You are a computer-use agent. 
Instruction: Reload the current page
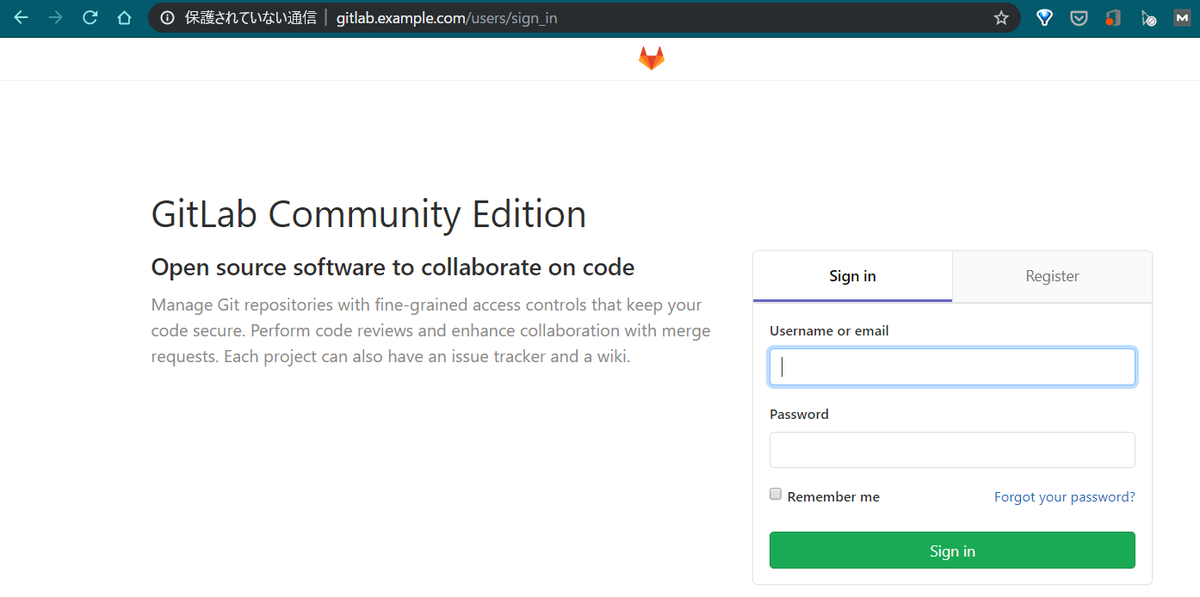(89, 17)
